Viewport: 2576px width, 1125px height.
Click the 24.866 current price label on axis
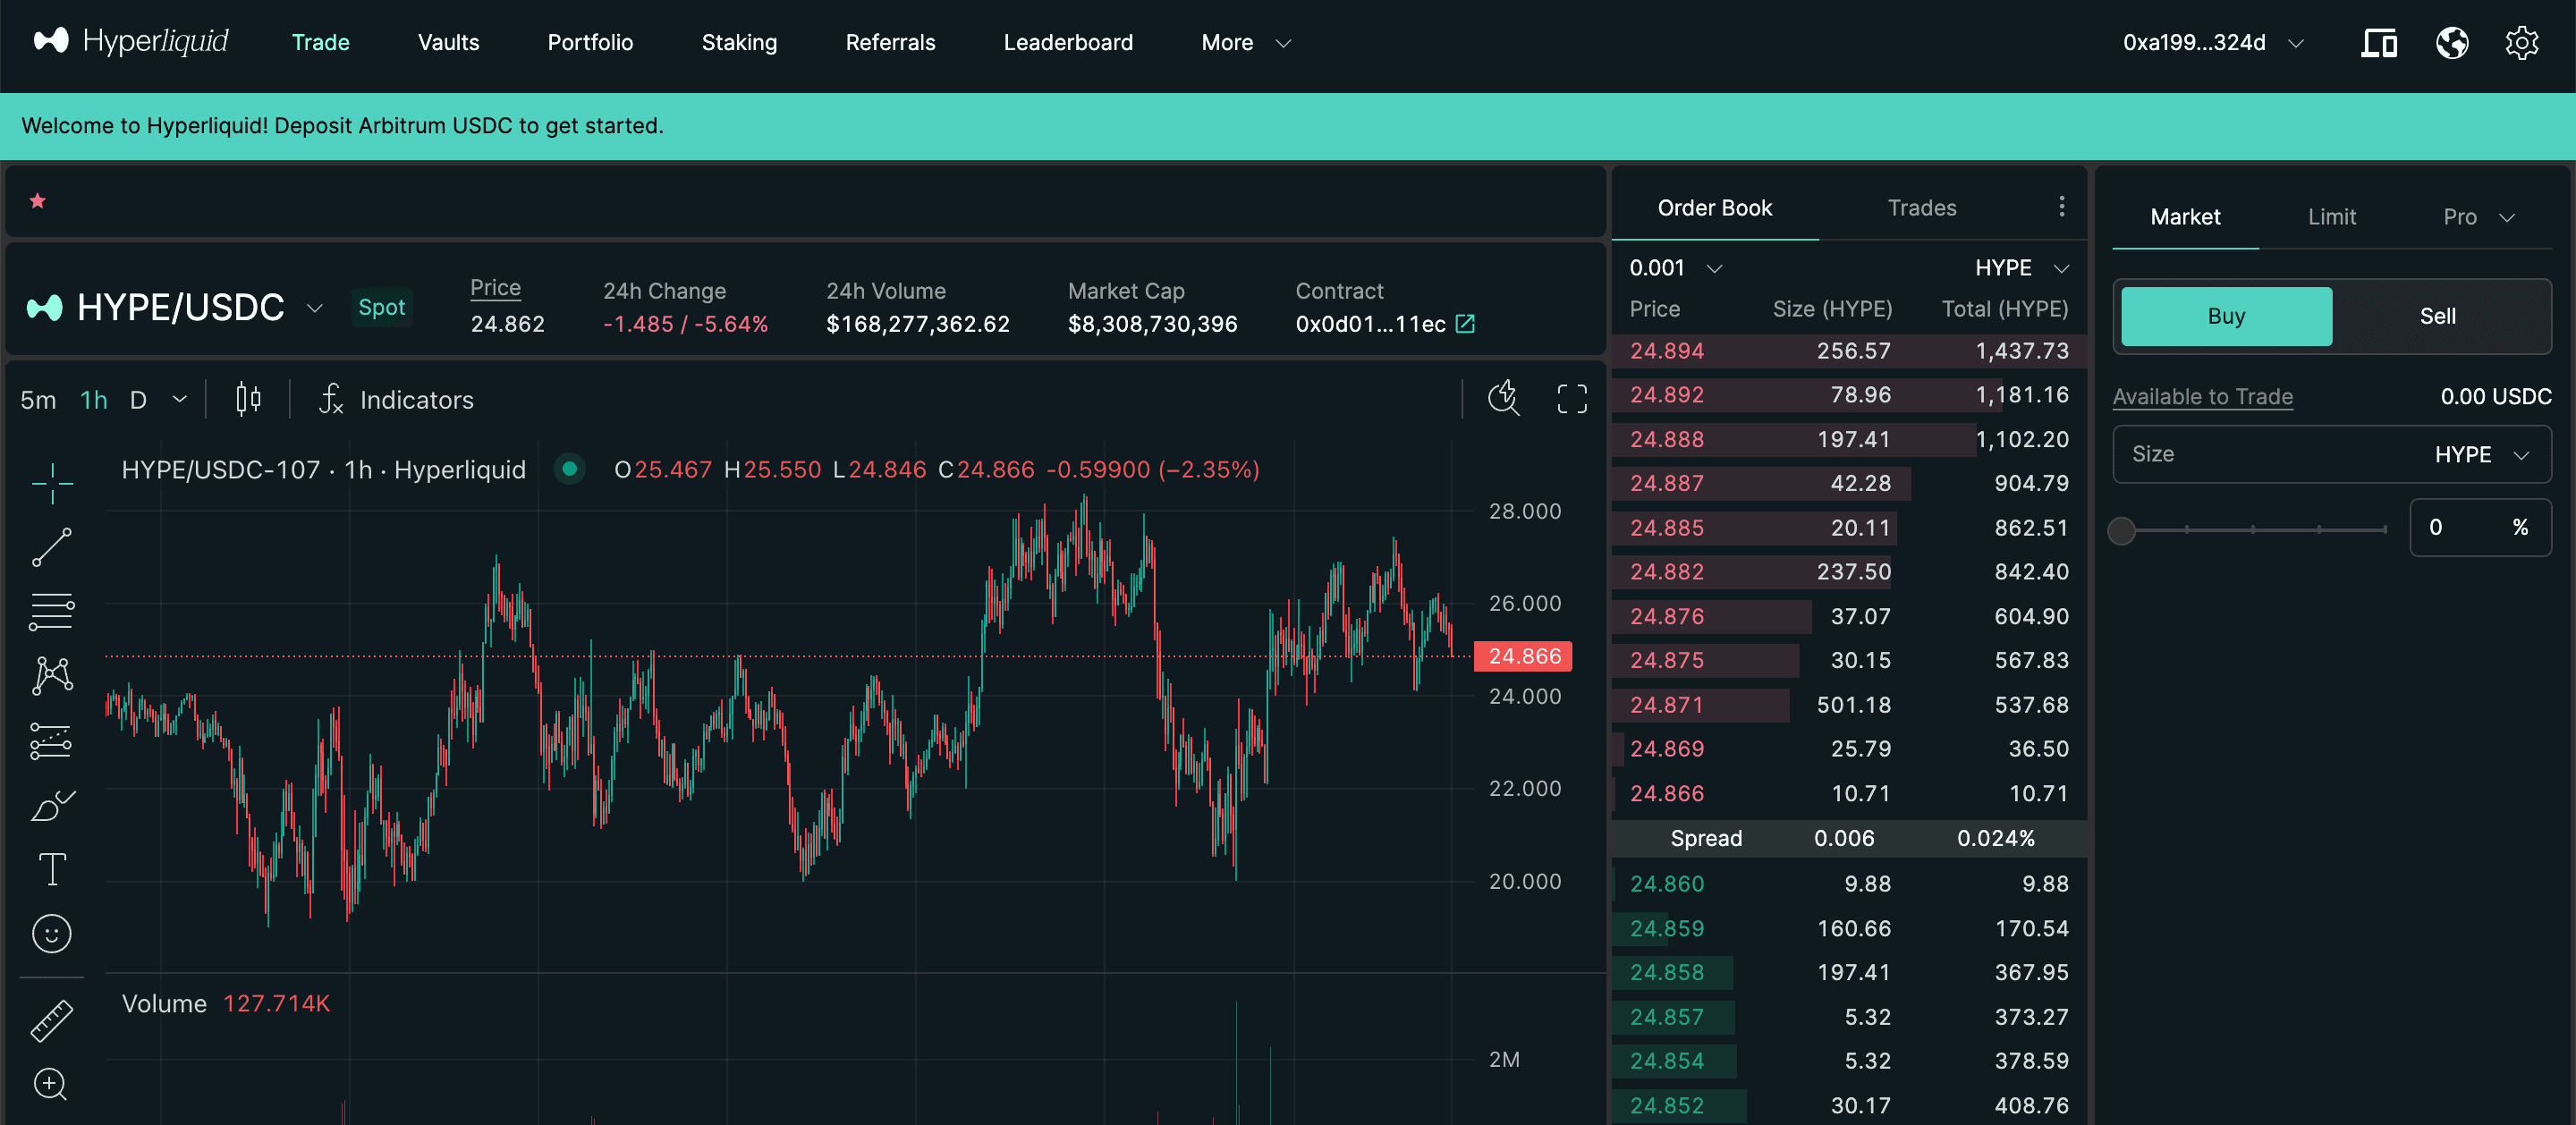1523,656
